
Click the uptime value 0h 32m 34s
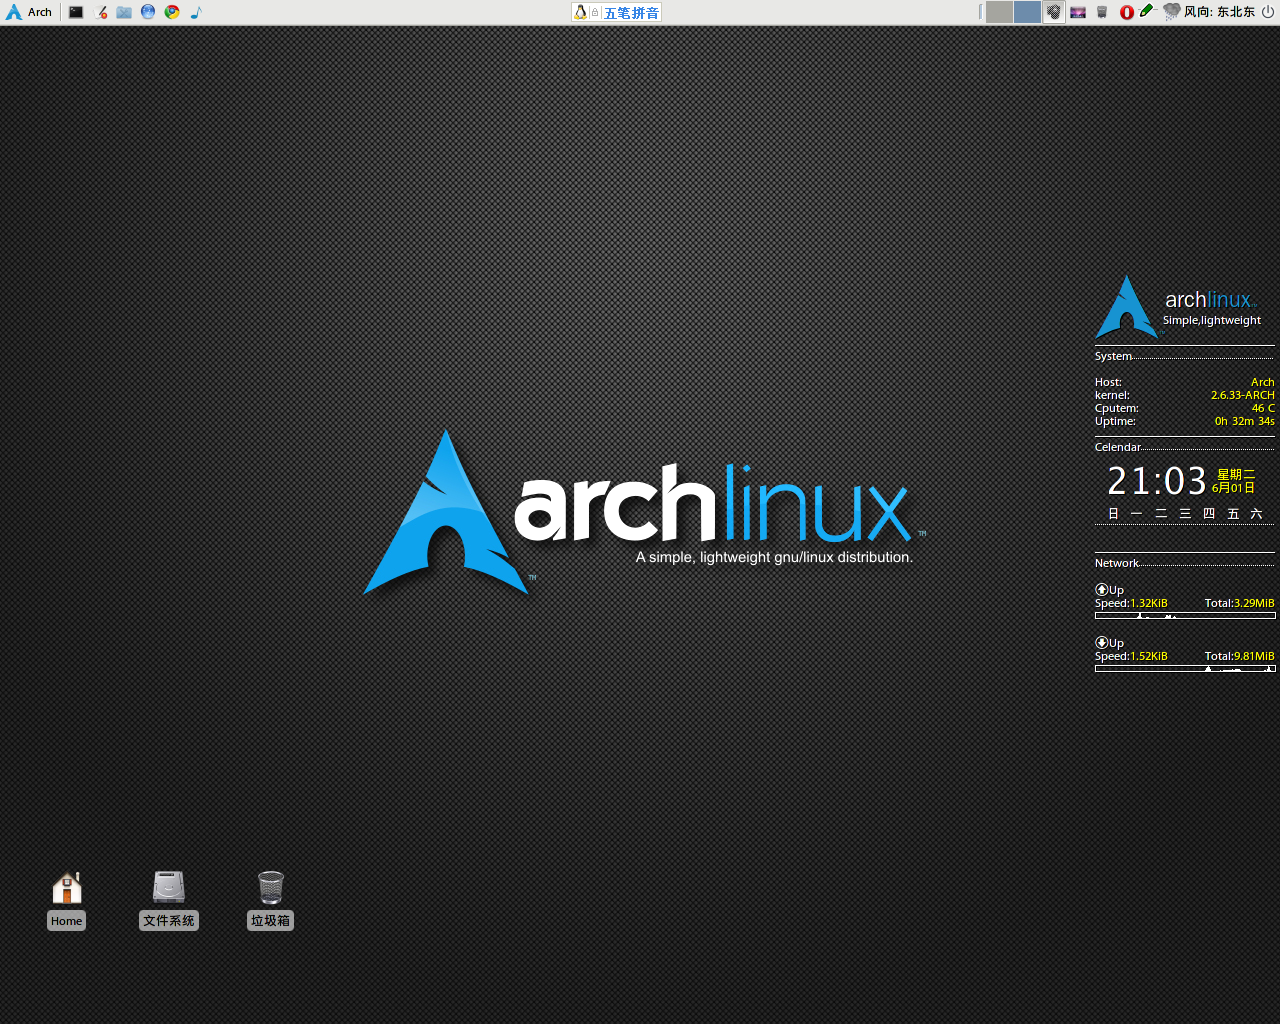pyautogui.click(x=1244, y=421)
